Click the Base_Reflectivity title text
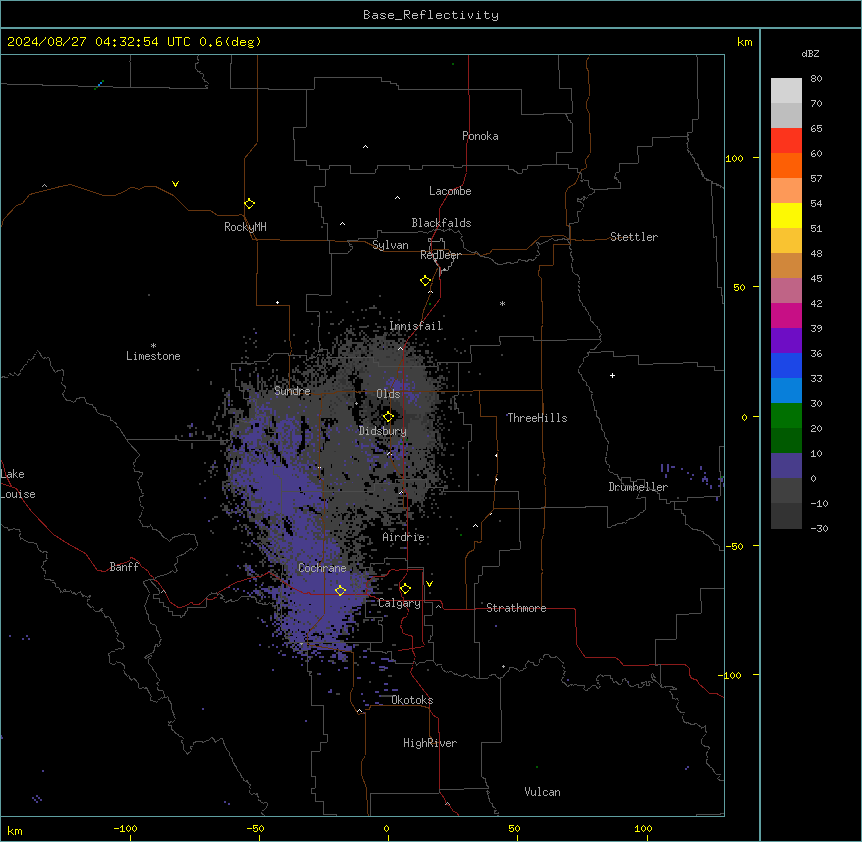This screenshot has height=842, width=862. [431, 15]
